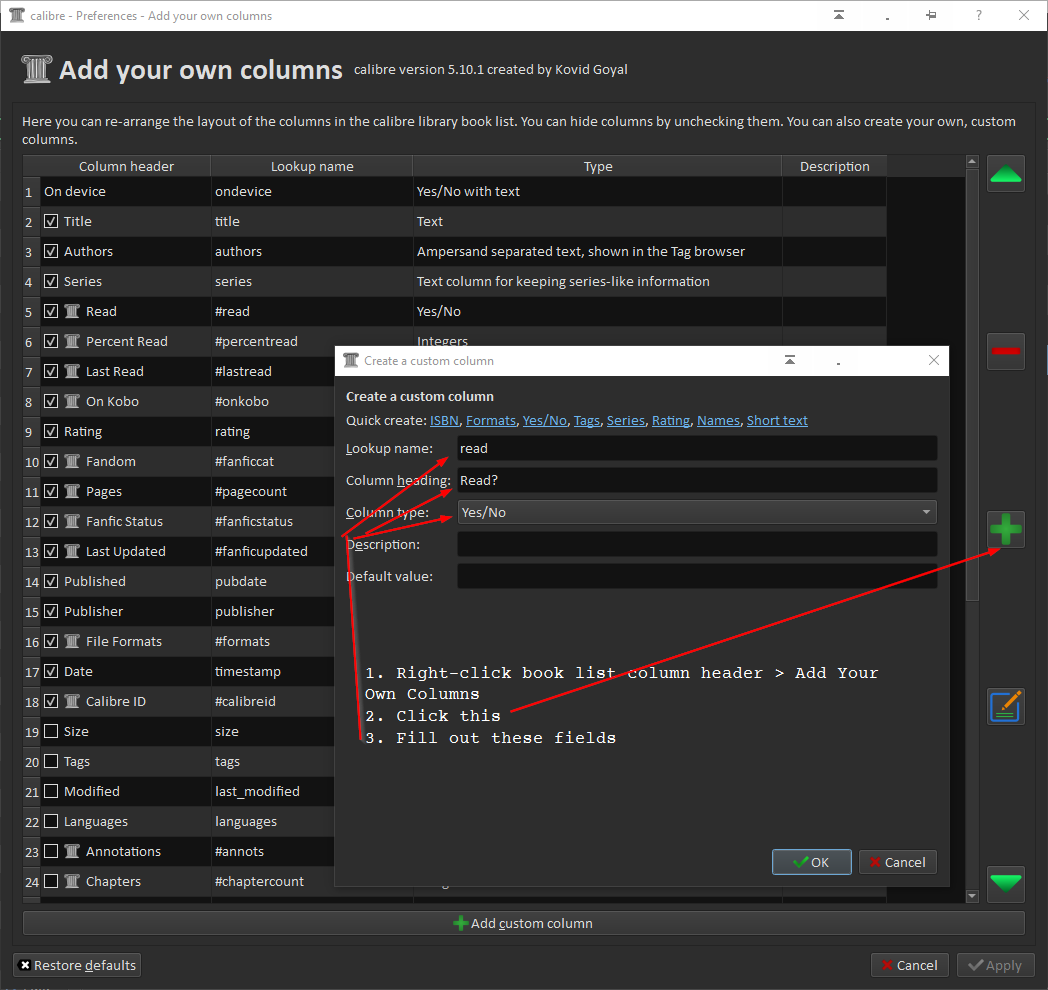This screenshot has height=990, width=1048.
Task: Click the custom column icon beside Fandom
Action: (72, 461)
